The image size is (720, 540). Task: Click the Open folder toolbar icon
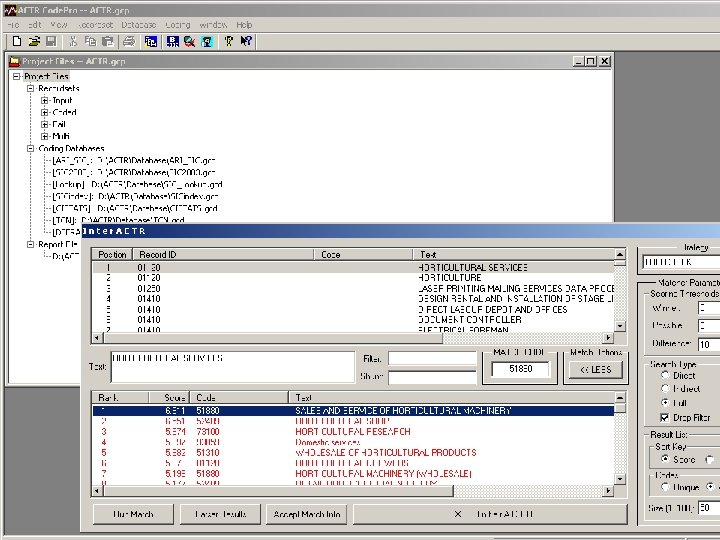coord(34,41)
